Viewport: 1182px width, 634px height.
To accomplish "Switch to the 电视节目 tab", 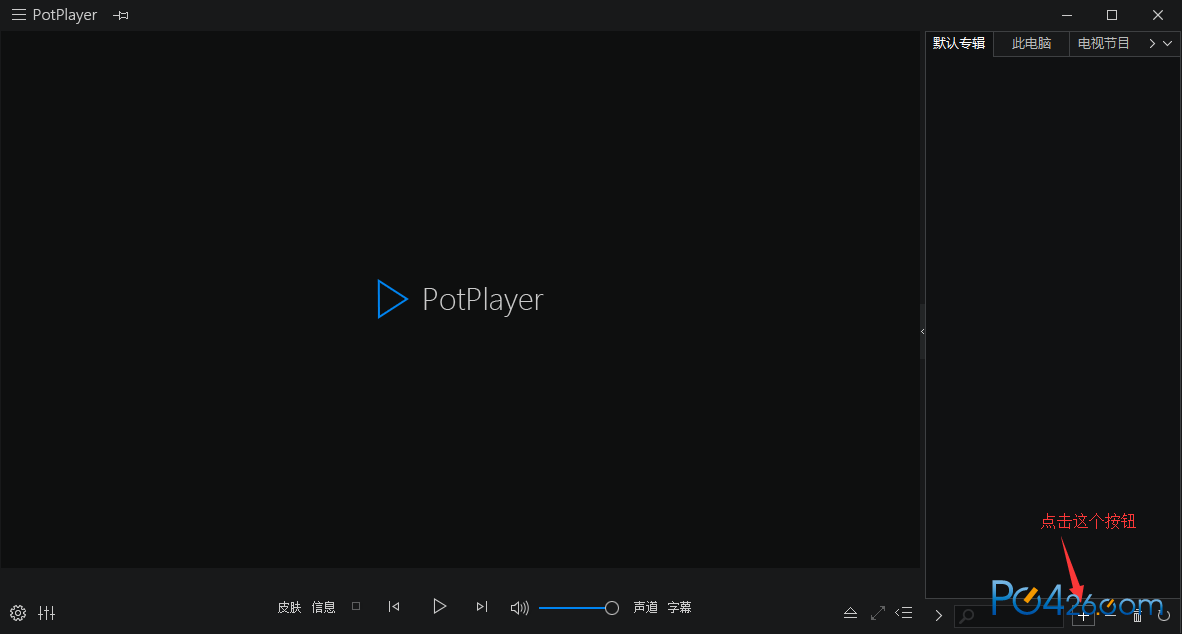I will [x=1104, y=44].
